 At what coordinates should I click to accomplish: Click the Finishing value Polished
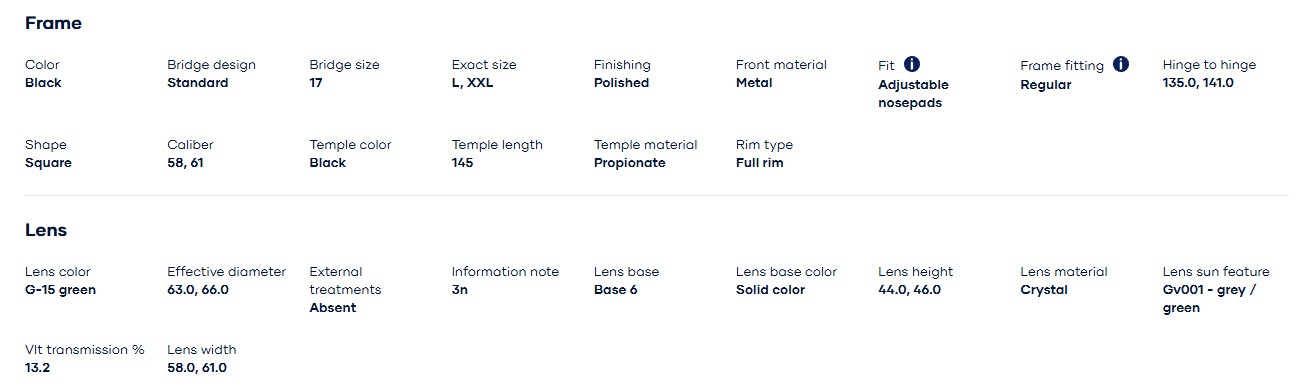[621, 83]
